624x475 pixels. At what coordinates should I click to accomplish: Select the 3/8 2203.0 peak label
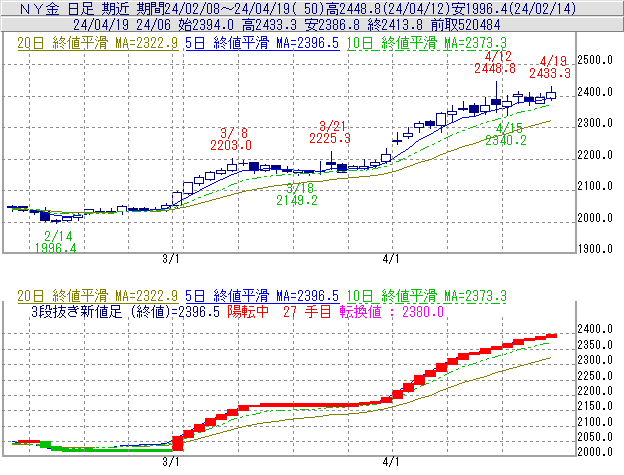tap(231, 139)
